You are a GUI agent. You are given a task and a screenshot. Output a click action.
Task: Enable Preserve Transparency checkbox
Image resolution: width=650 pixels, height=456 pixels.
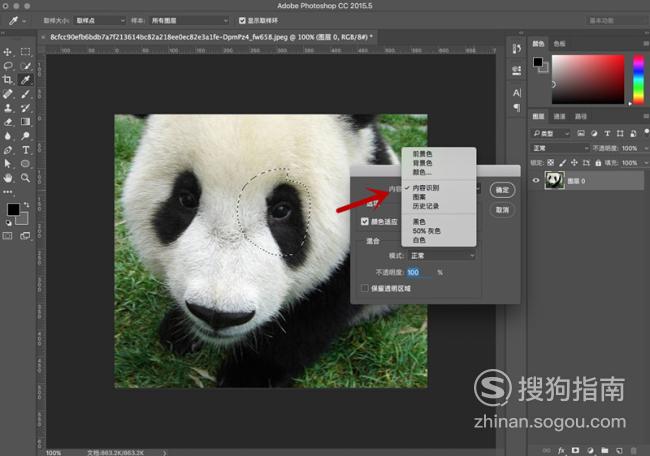point(365,288)
